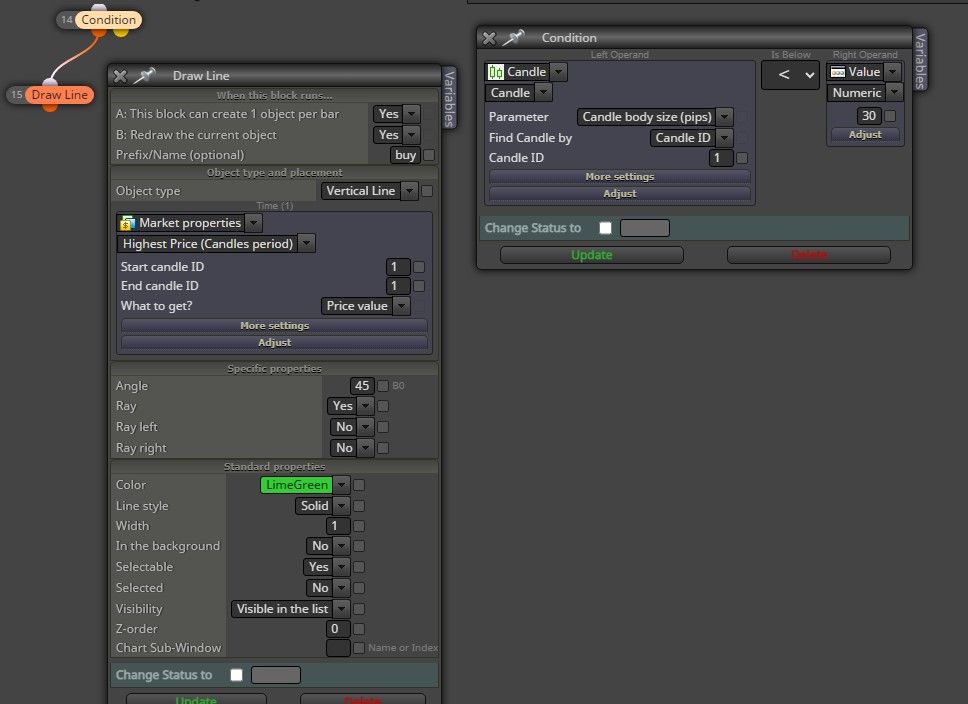Click Adjust under Right Operand
The height and width of the screenshot is (704, 968).
point(865,134)
